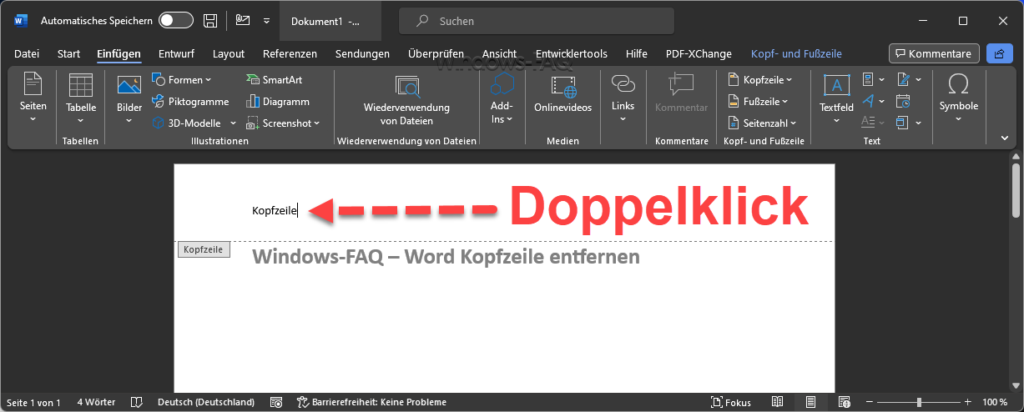Open Wiederverwendung von Dateien
Image resolution: width=1024 pixels, height=412 pixels.
tap(406, 99)
